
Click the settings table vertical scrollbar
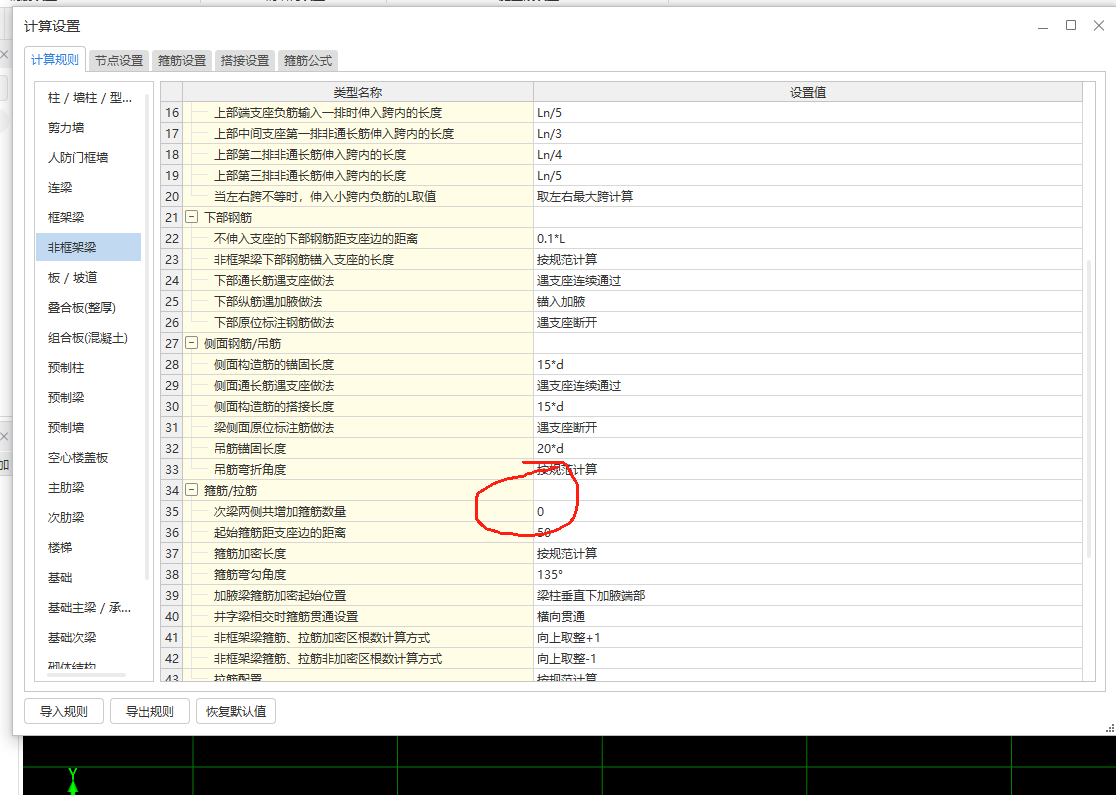(1088, 409)
